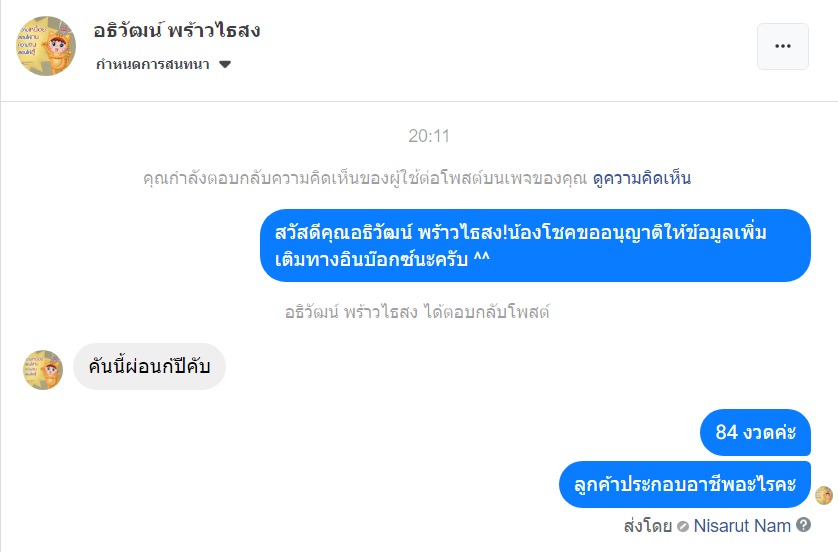Select the 84 งวดค่ะ message bubble
The width and height of the screenshot is (838, 552).
pos(755,433)
